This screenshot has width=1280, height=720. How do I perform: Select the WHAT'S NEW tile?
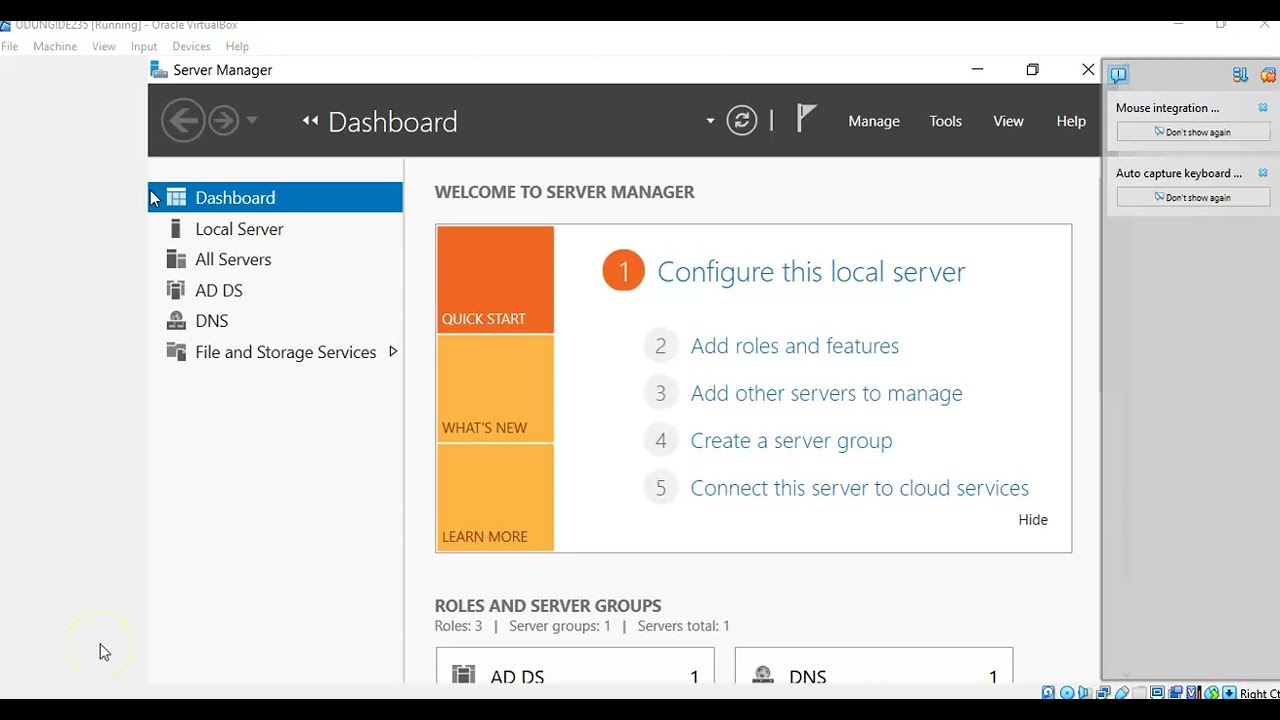pos(495,389)
